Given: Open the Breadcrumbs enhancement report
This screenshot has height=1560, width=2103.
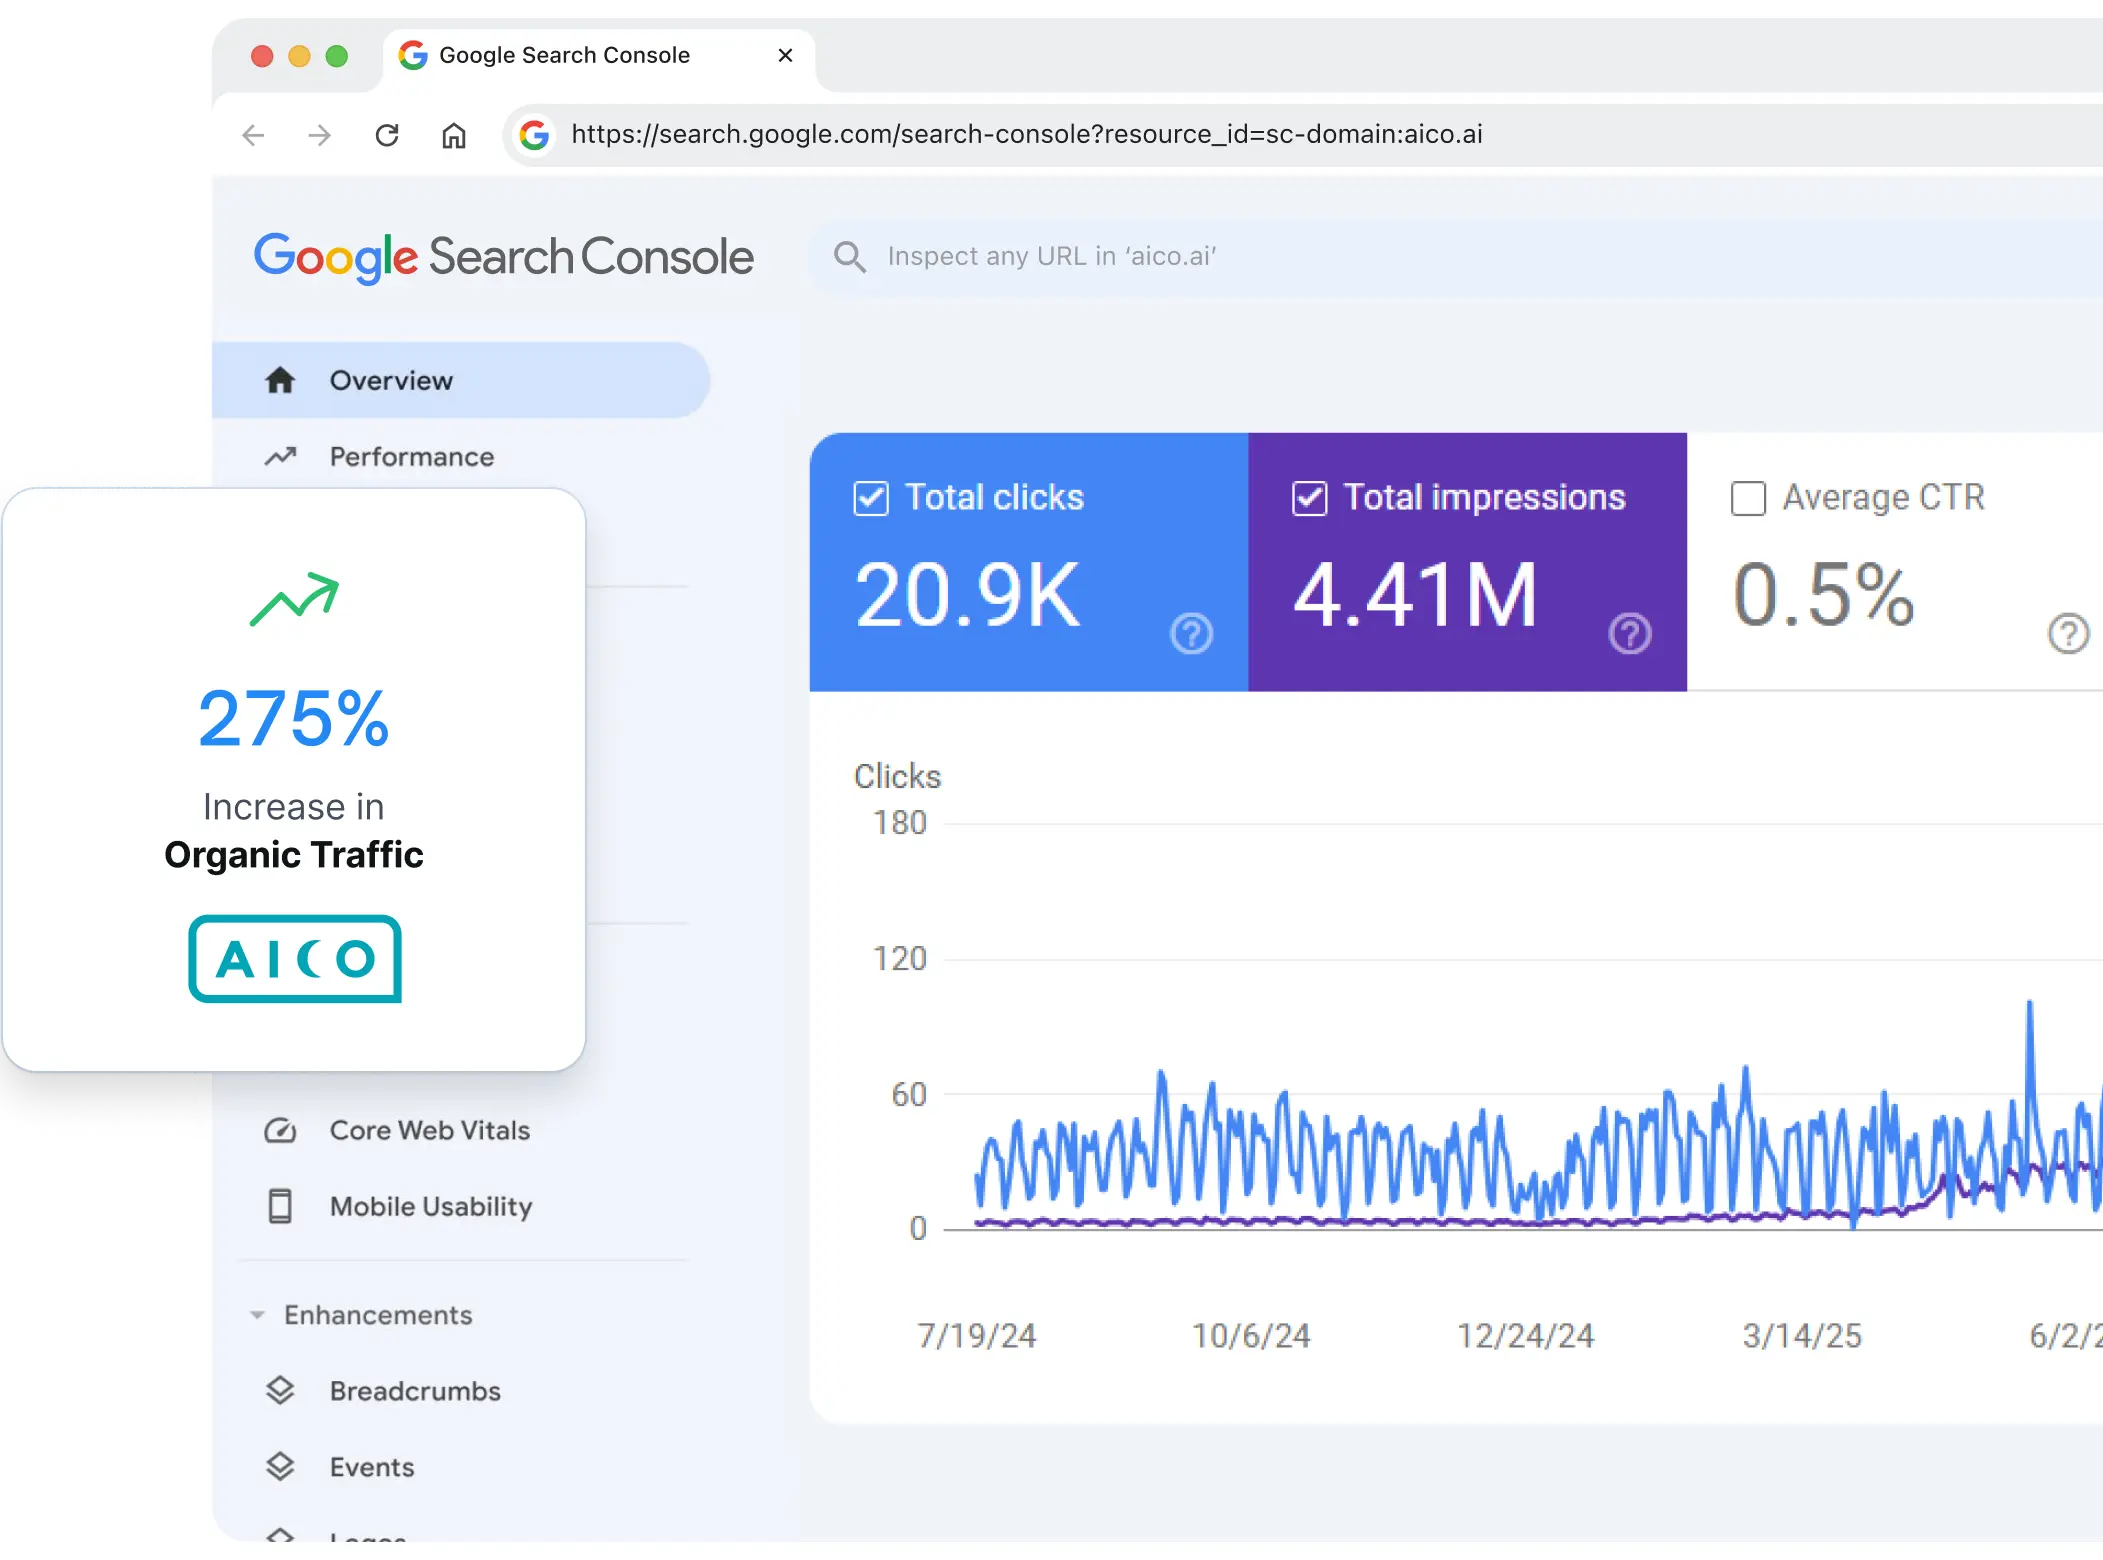Looking at the screenshot, I should pos(415,1391).
